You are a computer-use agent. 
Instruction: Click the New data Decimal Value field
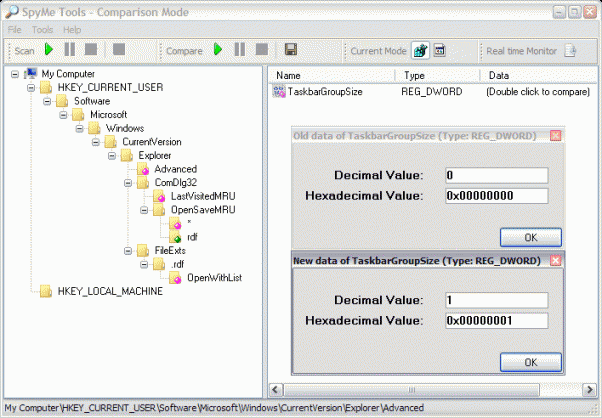tap(496, 300)
